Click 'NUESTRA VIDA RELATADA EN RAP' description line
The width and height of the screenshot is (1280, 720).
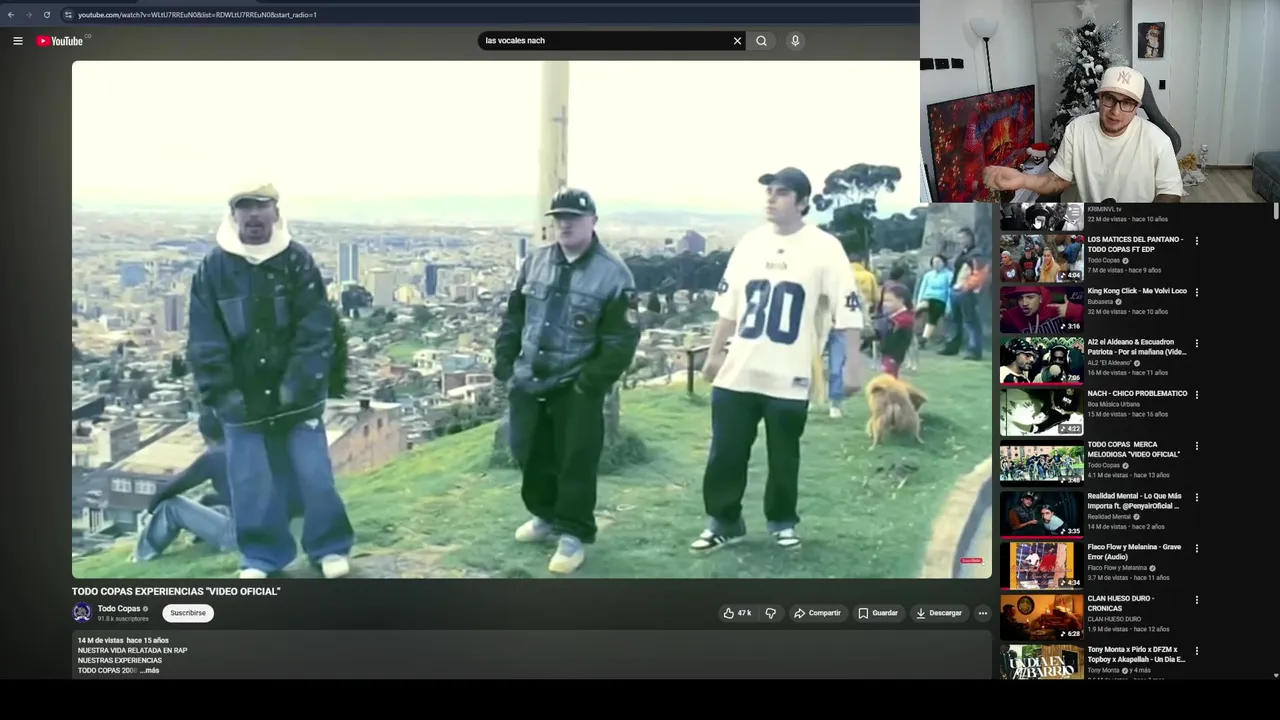(132, 650)
